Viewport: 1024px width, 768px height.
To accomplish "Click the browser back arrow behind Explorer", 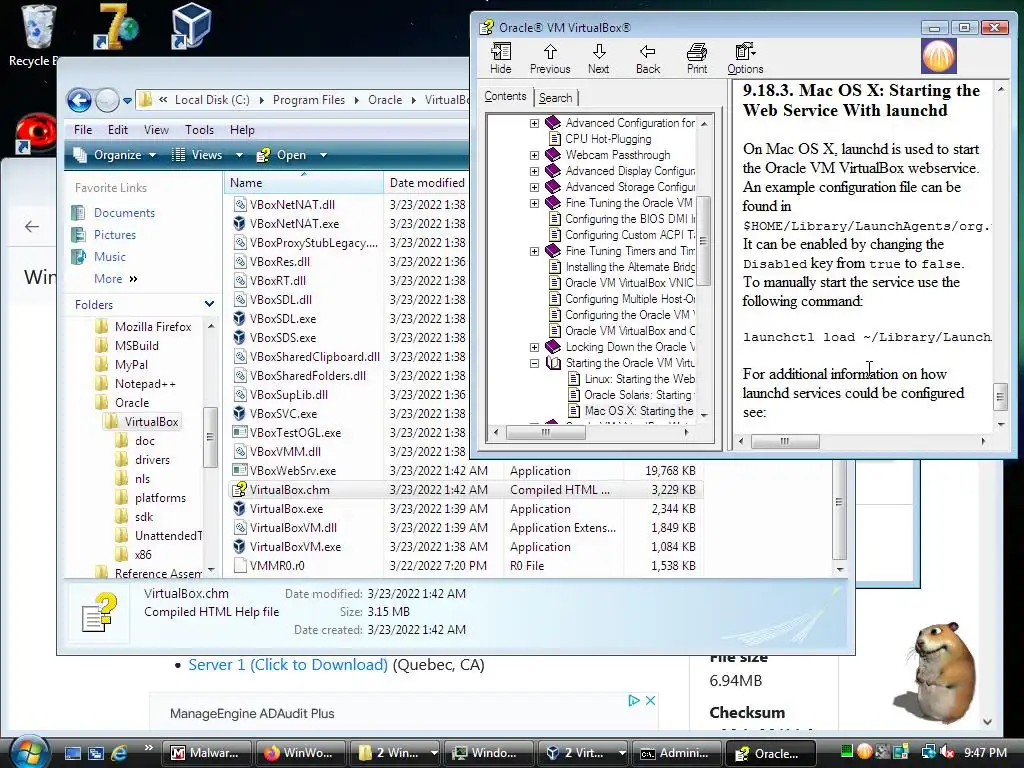I will coord(31,227).
